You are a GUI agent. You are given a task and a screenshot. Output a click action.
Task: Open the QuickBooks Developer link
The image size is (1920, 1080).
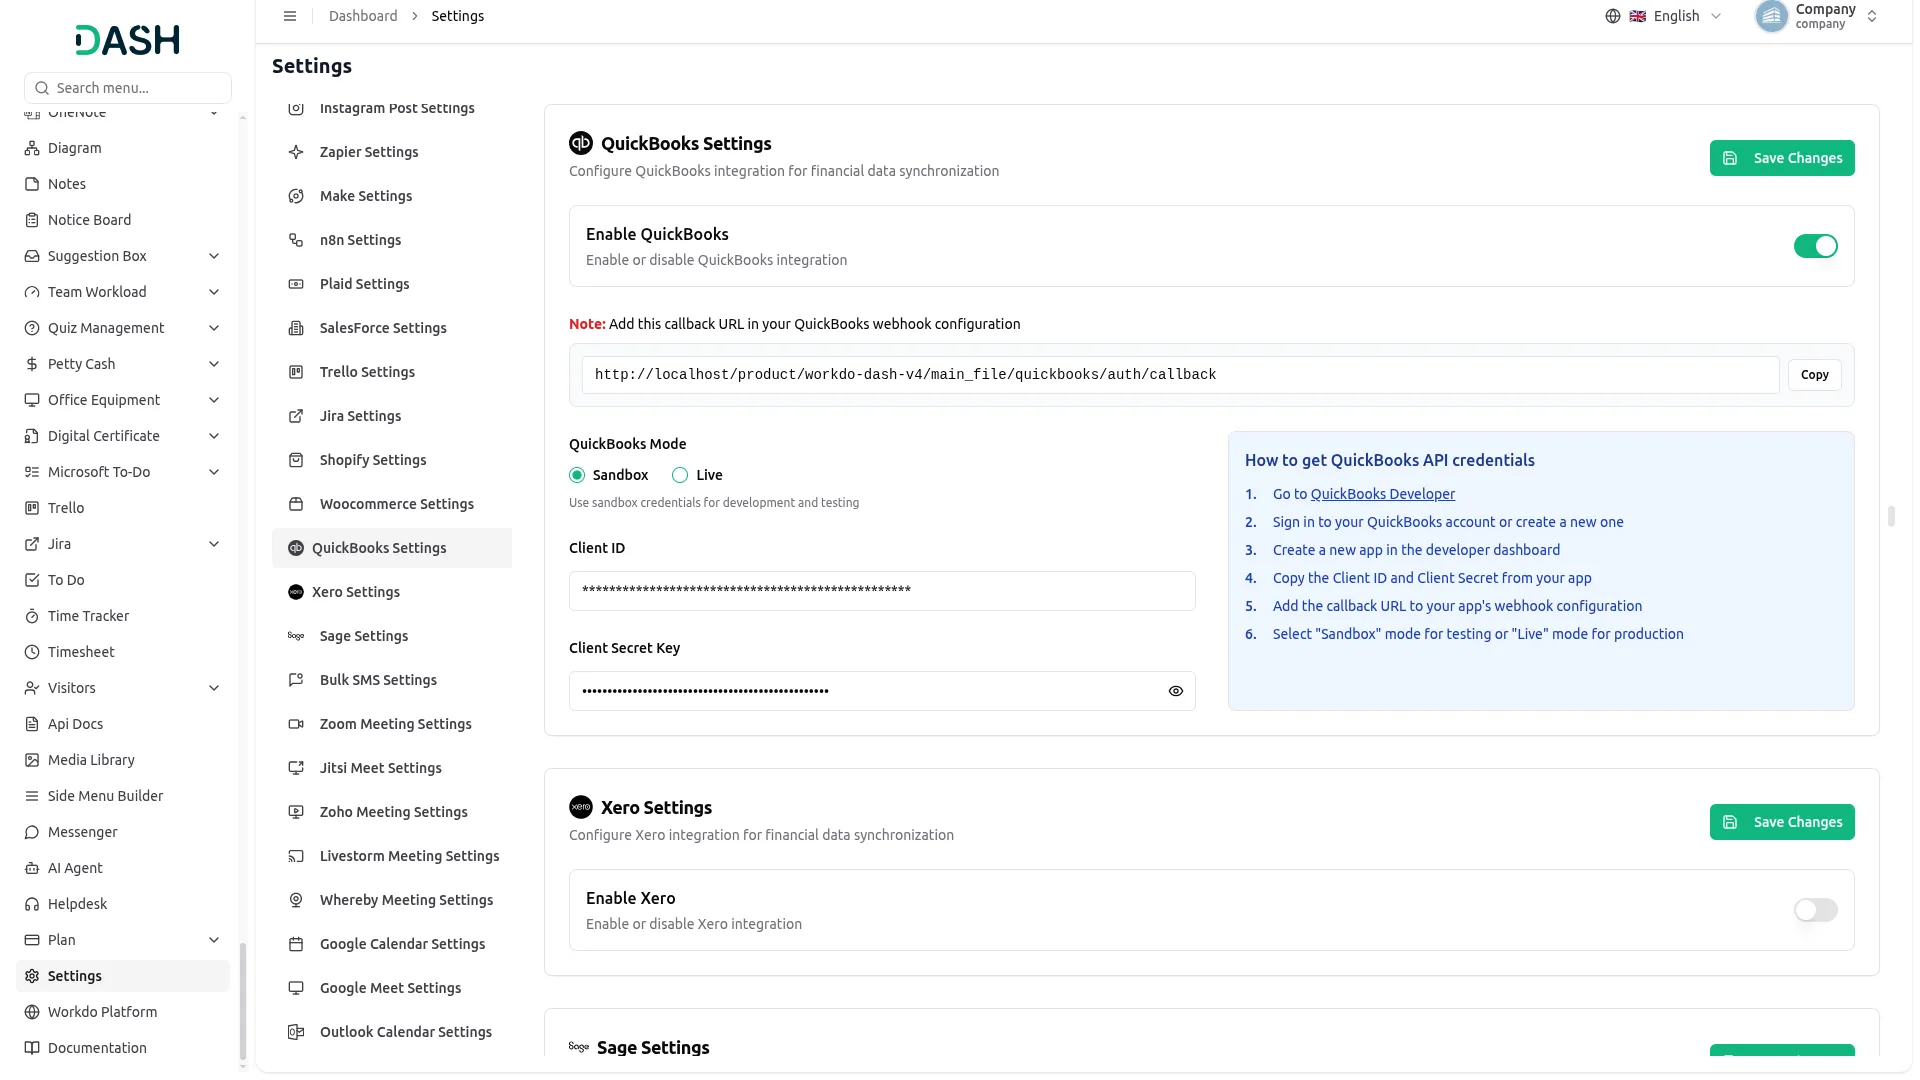pyautogui.click(x=1382, y=494)
